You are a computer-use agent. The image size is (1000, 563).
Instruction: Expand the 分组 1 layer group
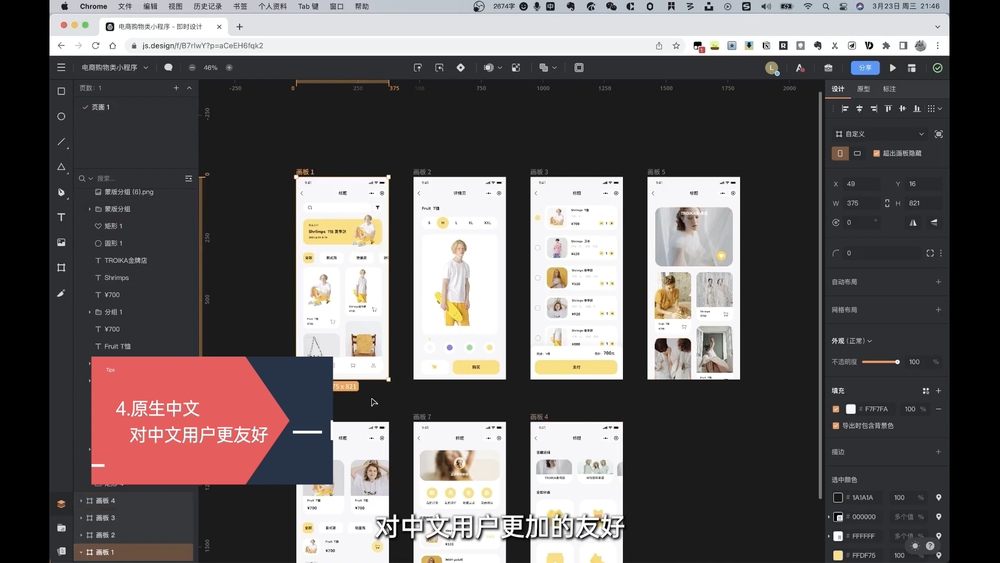89,312
